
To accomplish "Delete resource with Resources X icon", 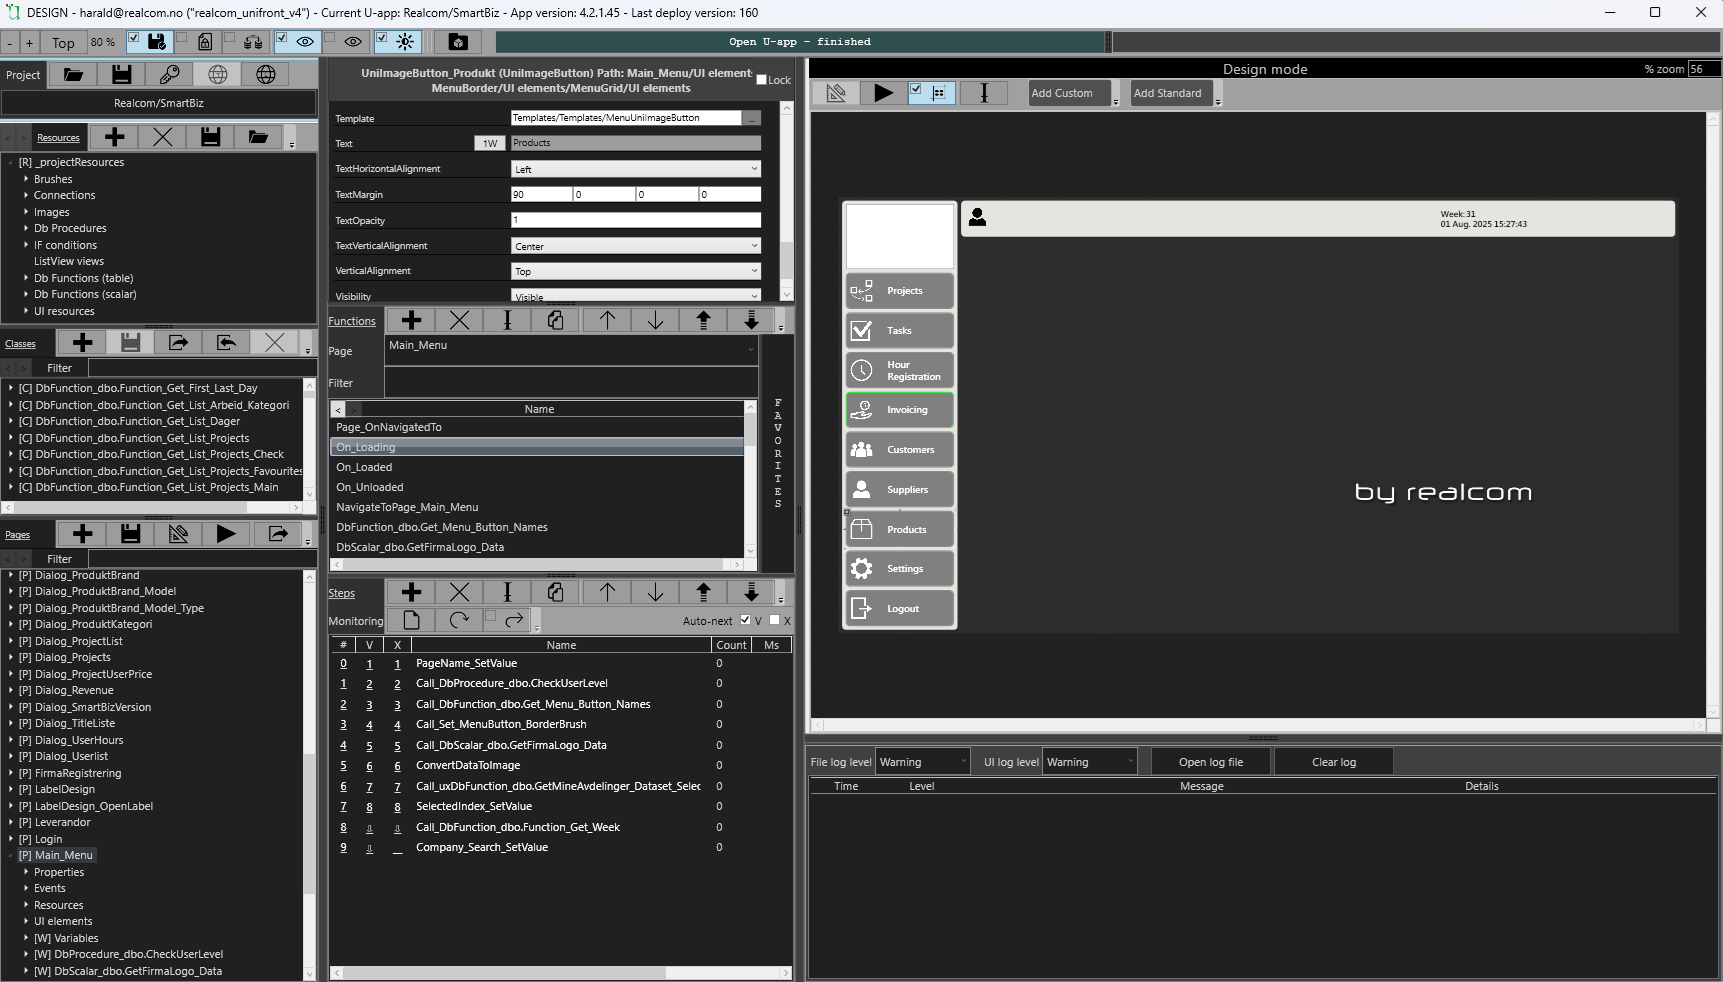I will [163, 137].
